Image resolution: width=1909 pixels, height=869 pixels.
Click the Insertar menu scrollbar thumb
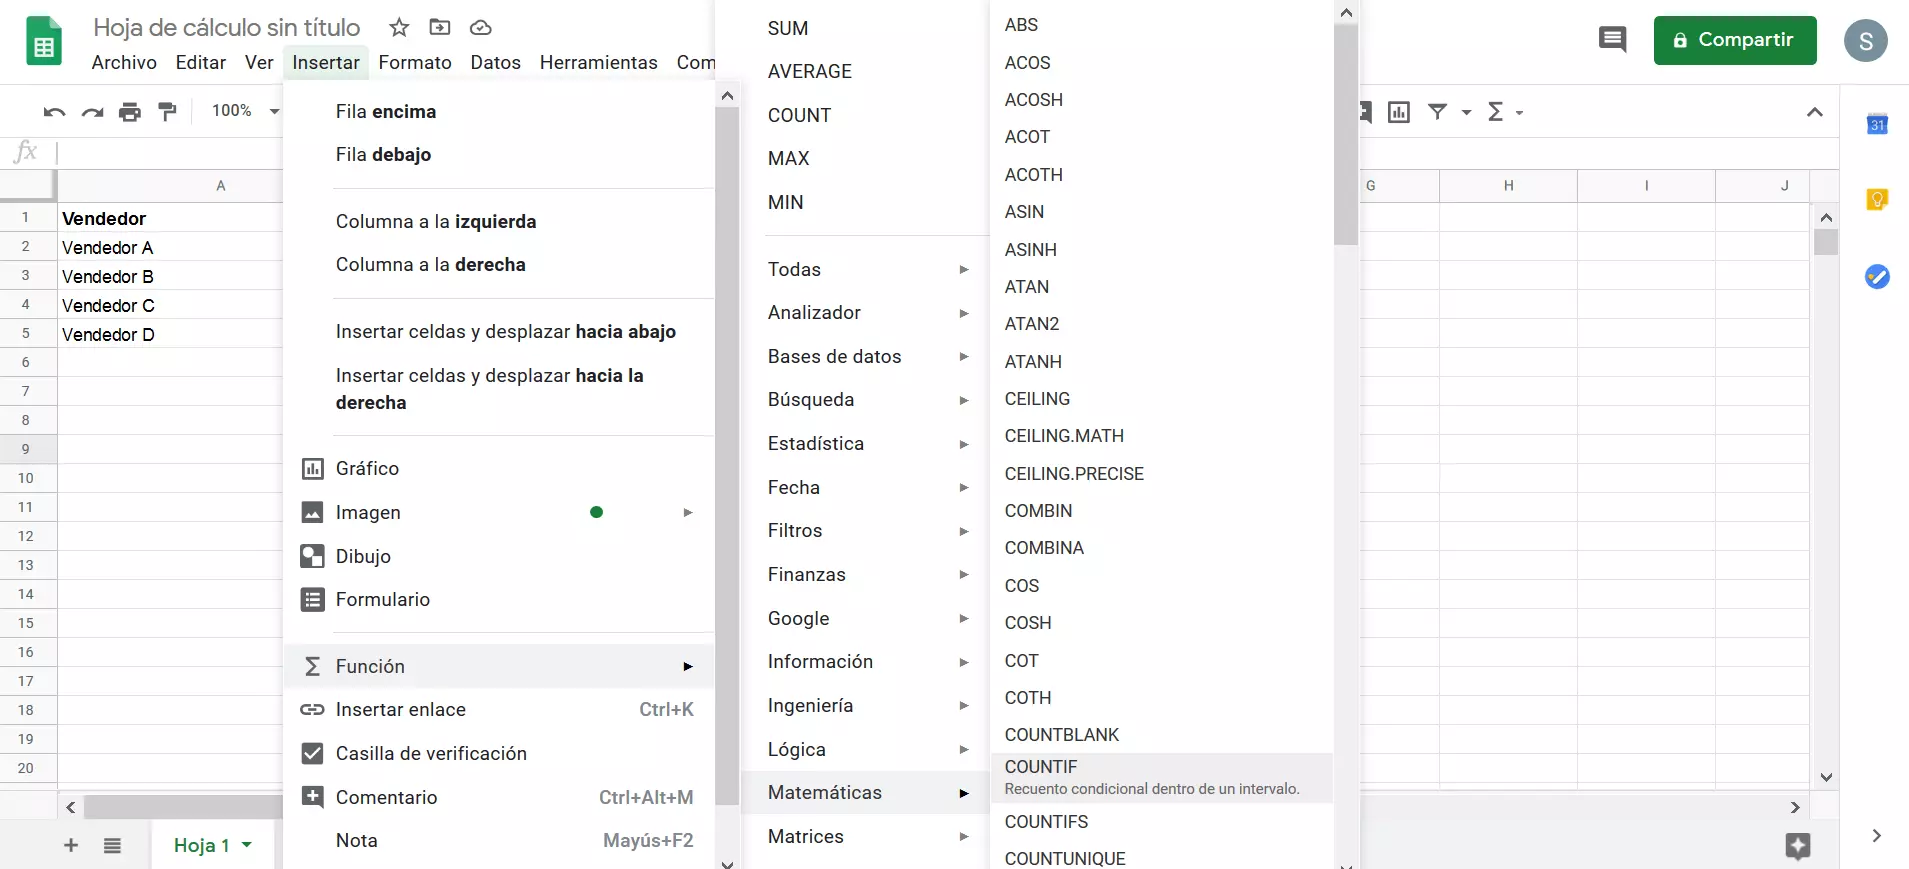coord(728,455)
